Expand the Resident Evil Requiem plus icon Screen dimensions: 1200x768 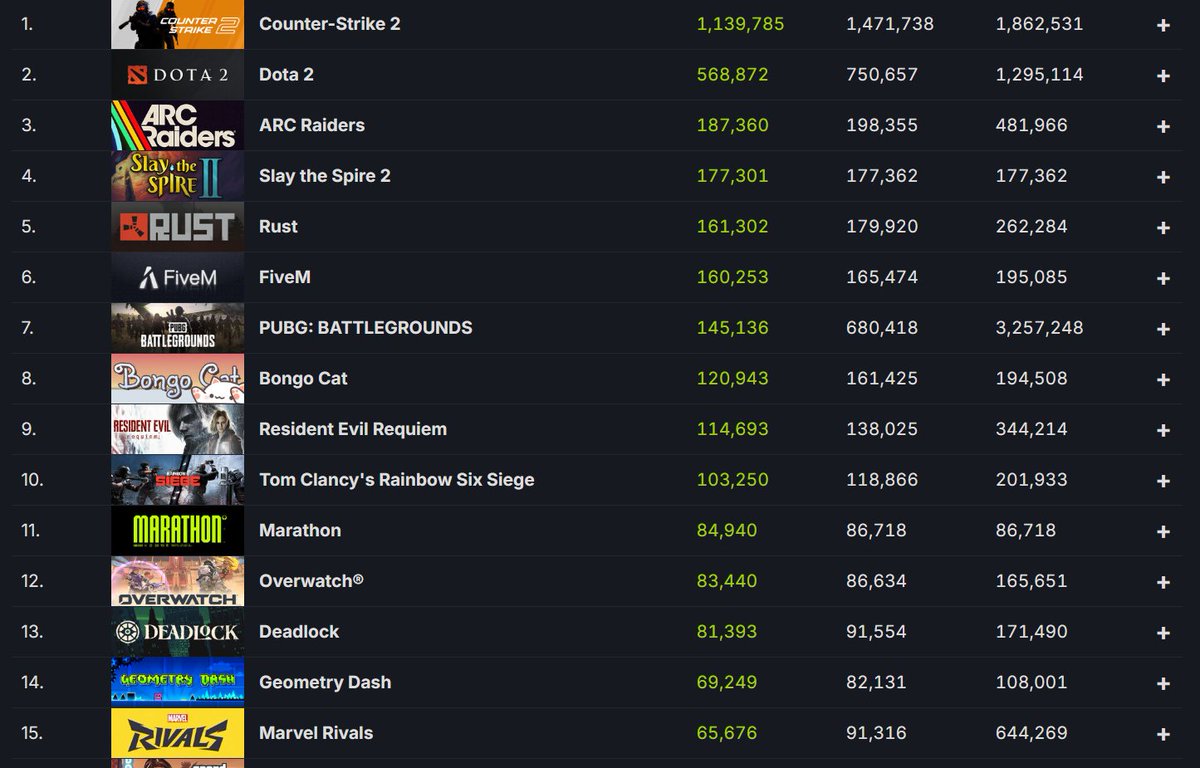point(1163,430)
